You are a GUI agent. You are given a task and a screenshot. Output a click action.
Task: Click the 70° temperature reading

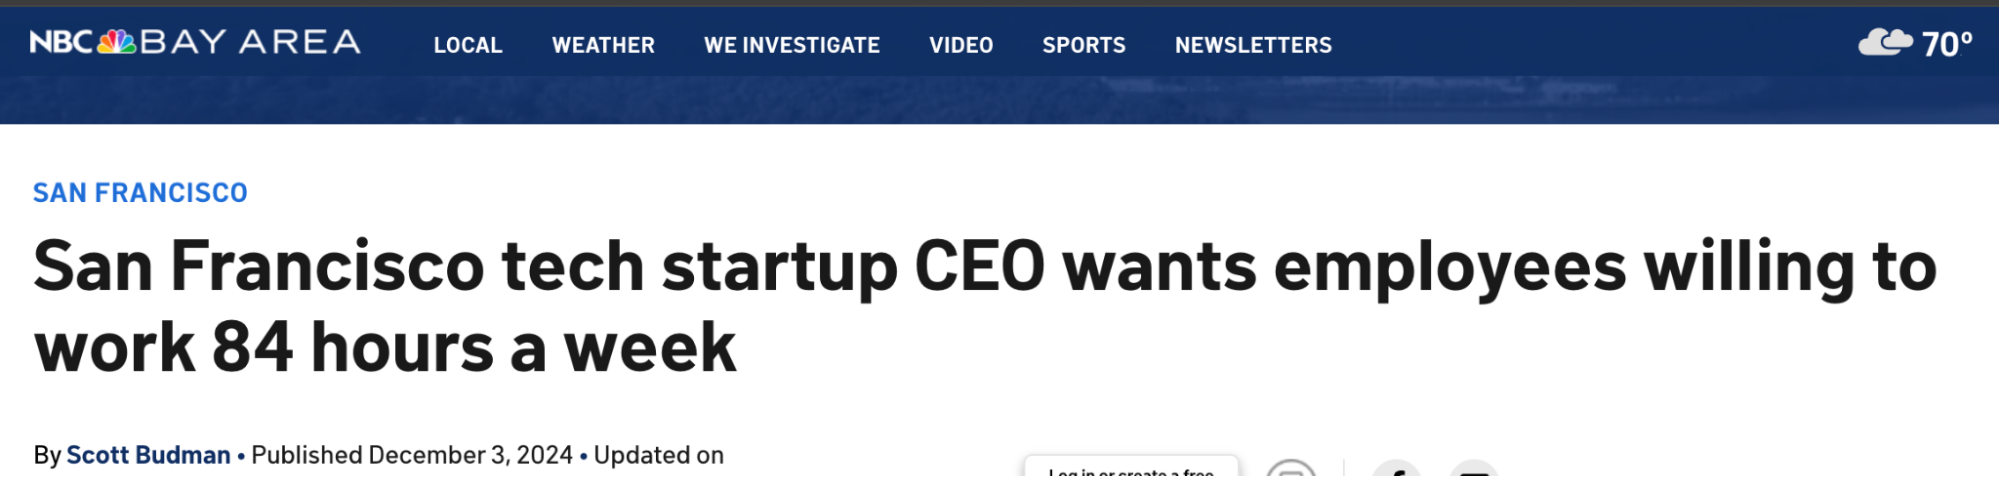(1947, 44)
